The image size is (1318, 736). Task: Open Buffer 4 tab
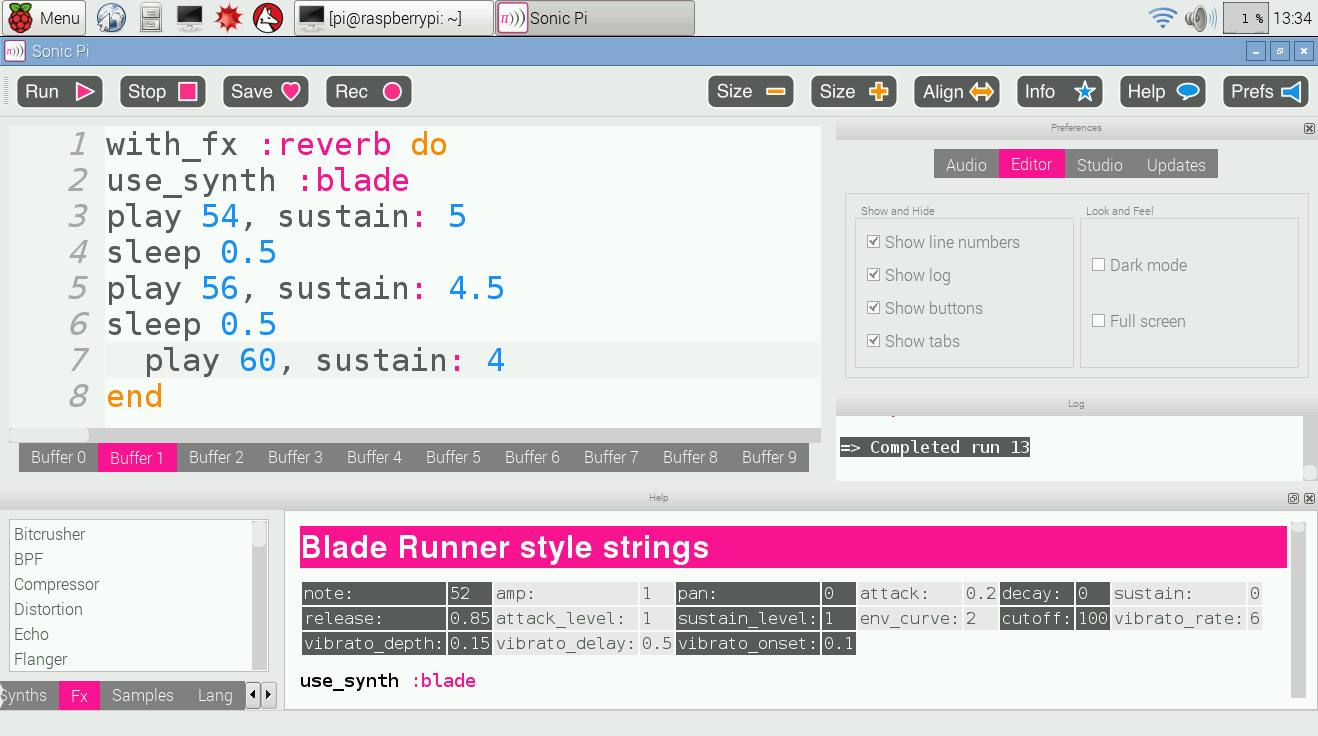pyautogui.click(x=374, y=457)
